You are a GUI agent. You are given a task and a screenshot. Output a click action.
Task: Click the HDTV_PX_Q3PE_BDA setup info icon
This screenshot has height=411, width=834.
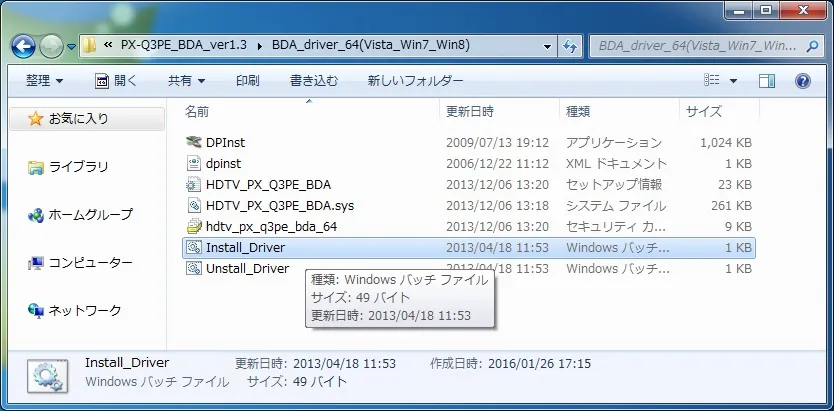pyautogui.click(x=194, y=184)
